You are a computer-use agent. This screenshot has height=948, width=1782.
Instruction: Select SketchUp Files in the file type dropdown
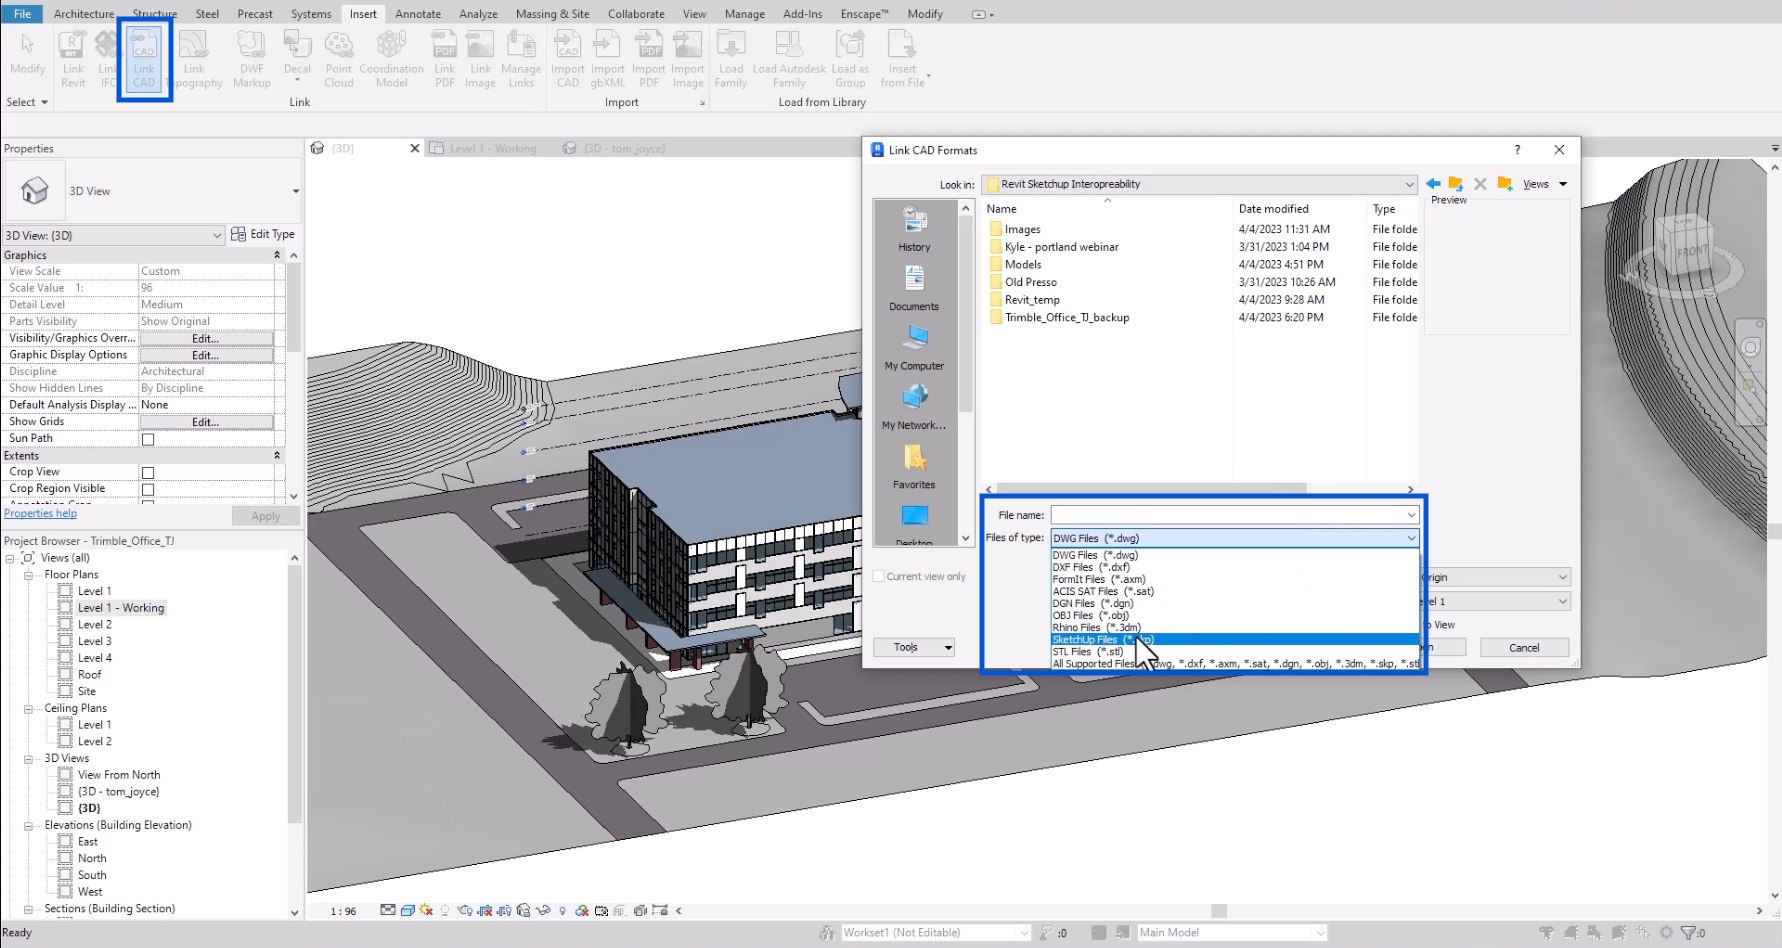(1100, 639)
